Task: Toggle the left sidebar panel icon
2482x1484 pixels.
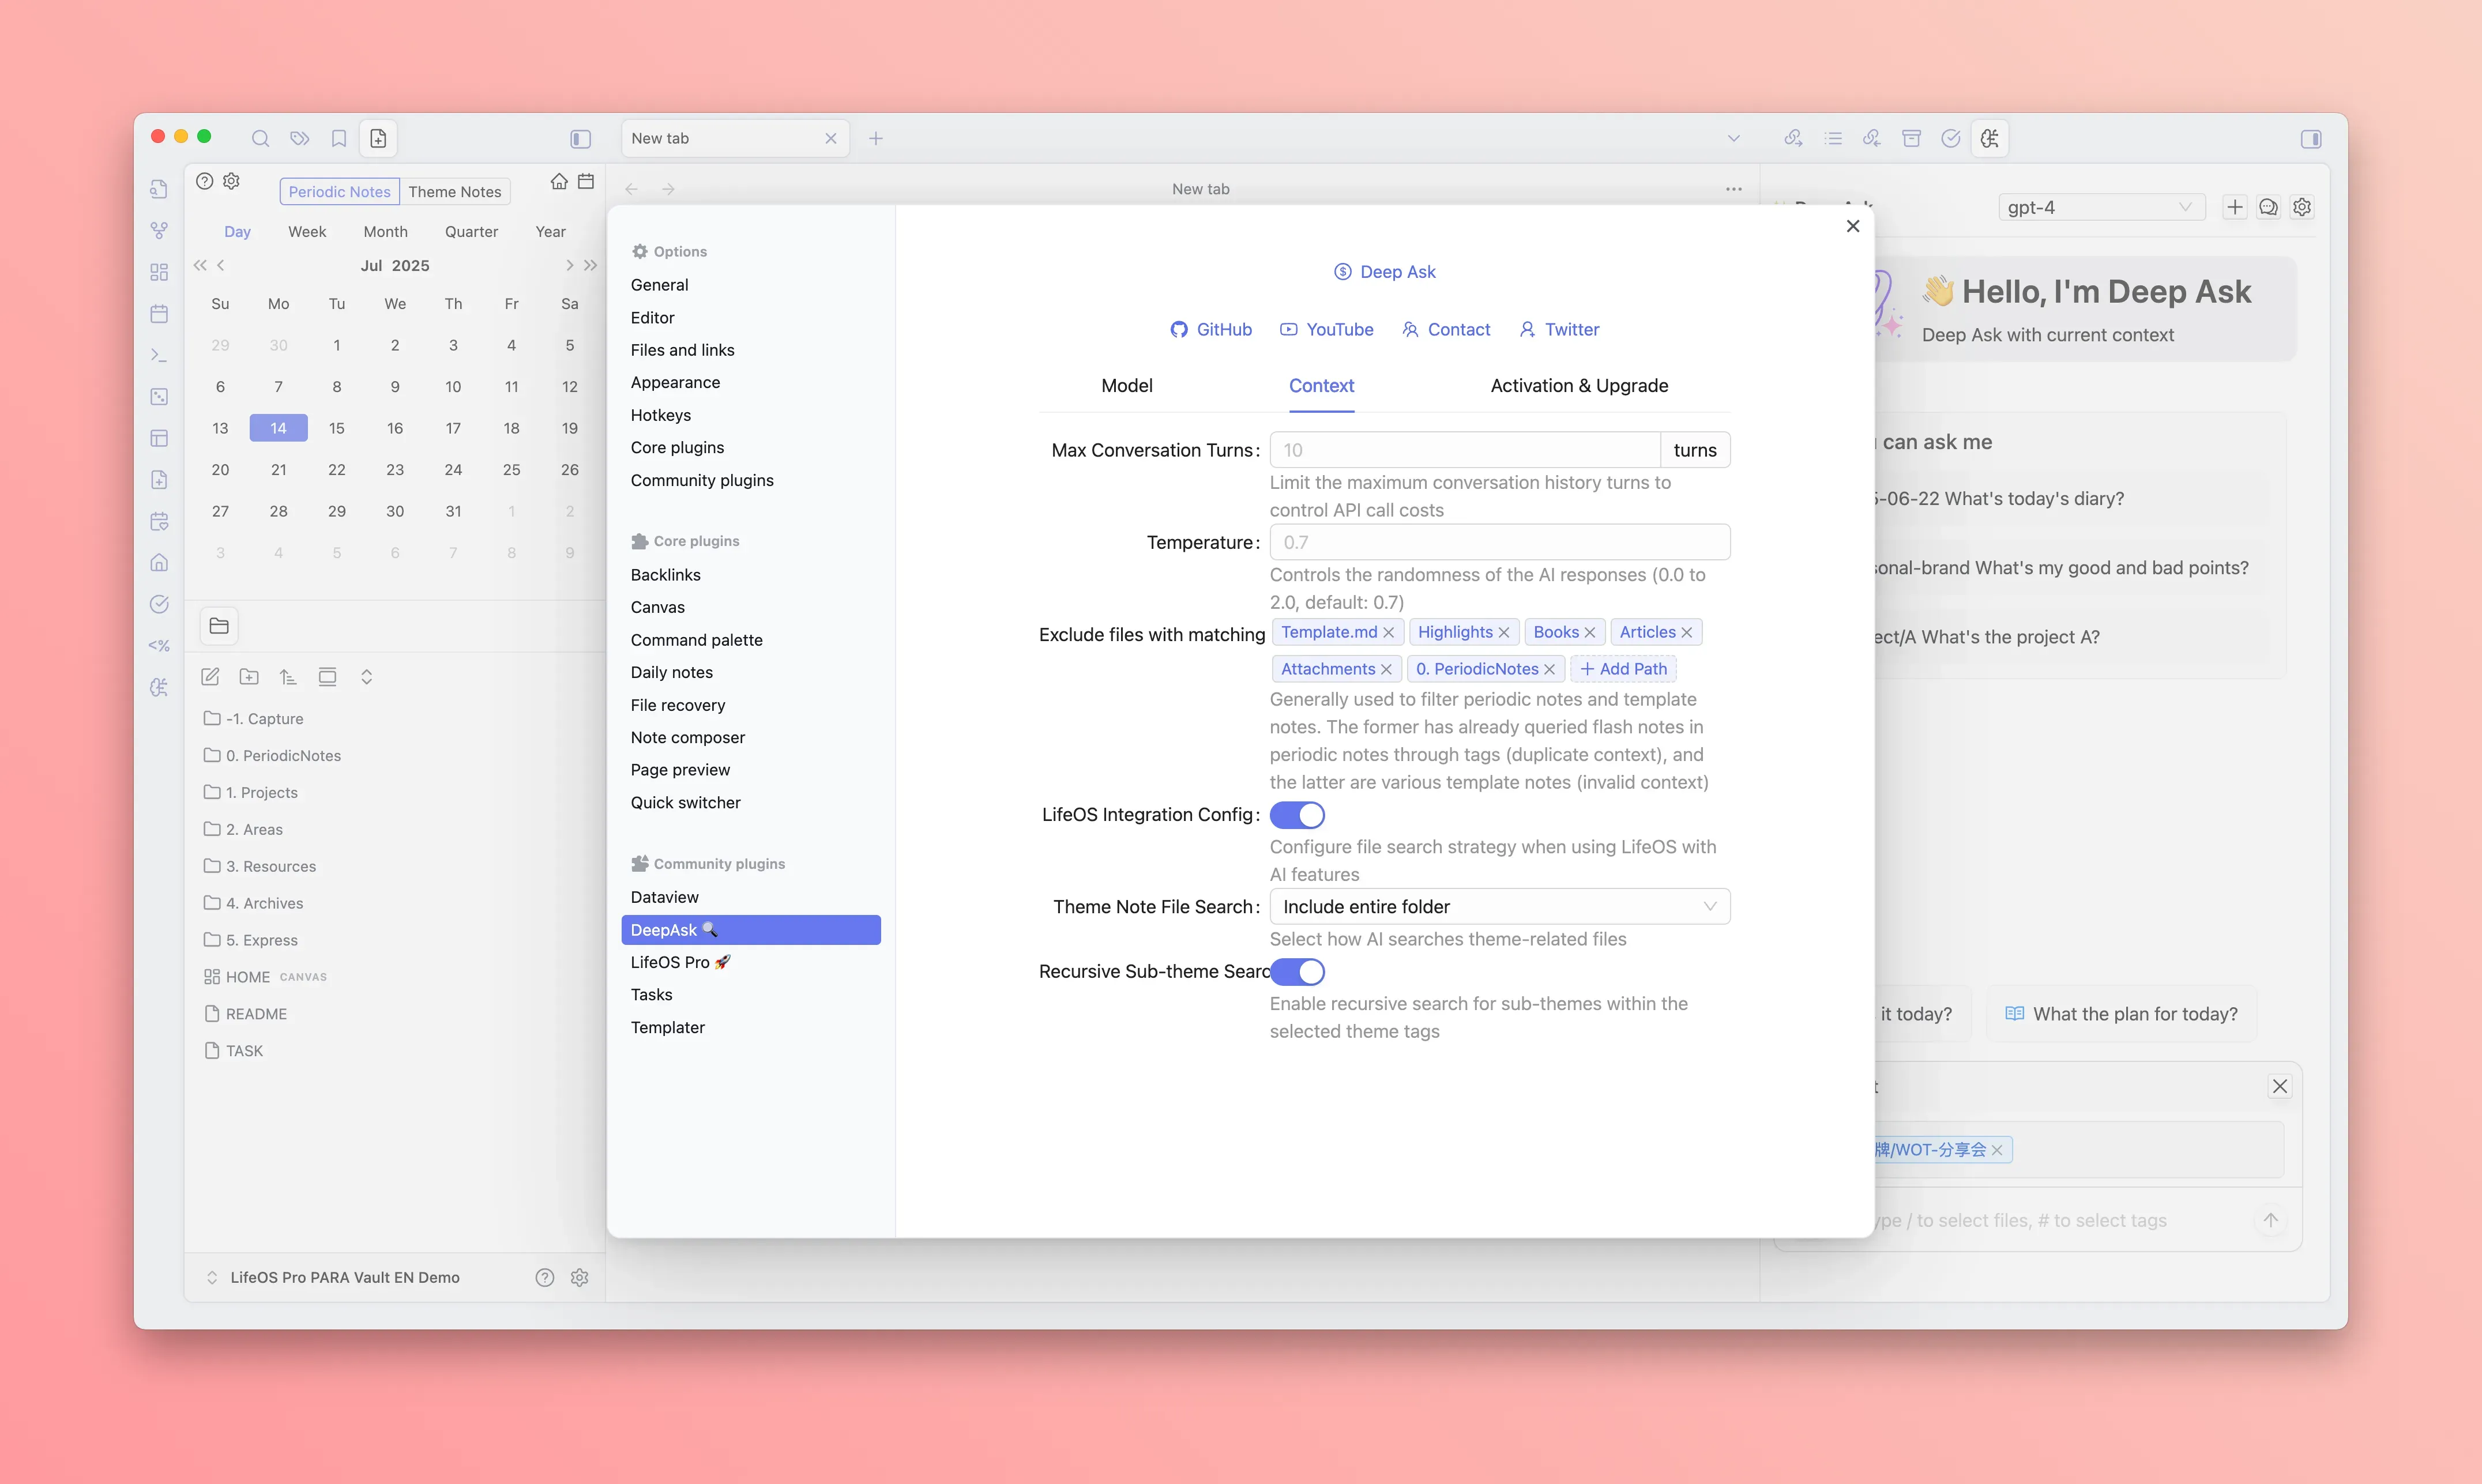Action: click(x=580, y=138)
